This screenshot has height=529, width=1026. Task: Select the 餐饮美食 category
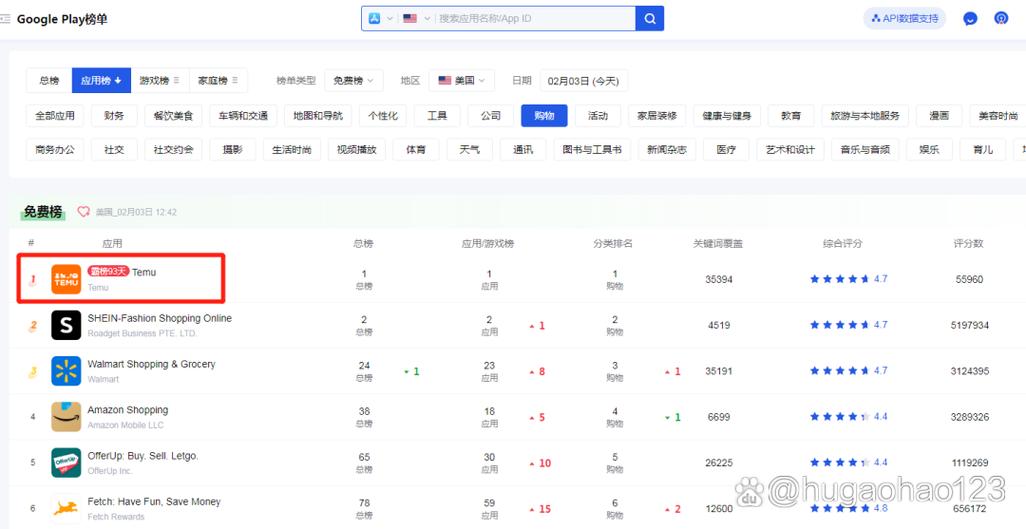(x=173, y=116)
